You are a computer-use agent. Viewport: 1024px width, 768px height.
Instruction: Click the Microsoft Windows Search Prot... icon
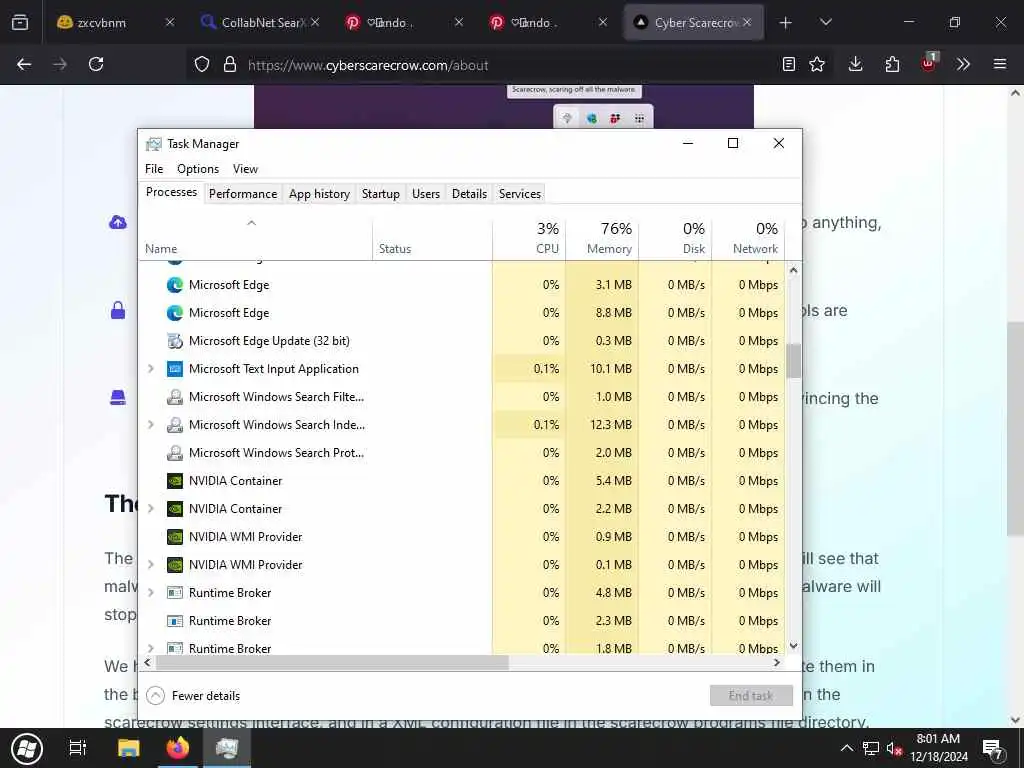174,453
